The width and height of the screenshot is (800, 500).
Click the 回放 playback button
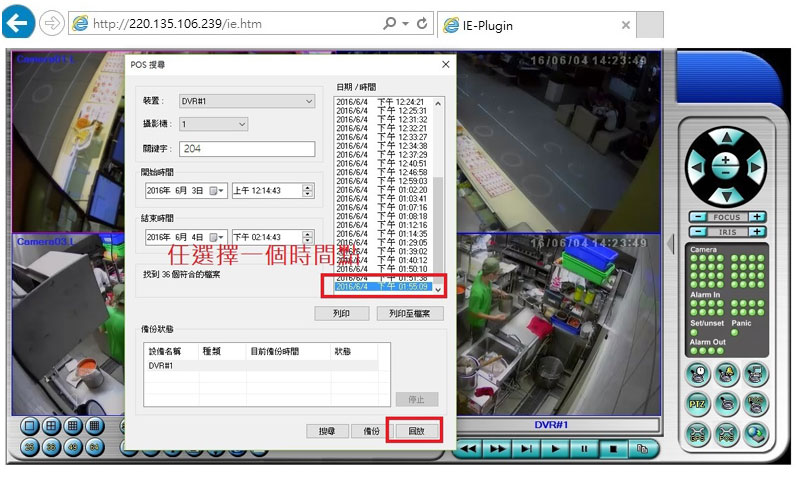pos(416,431)
